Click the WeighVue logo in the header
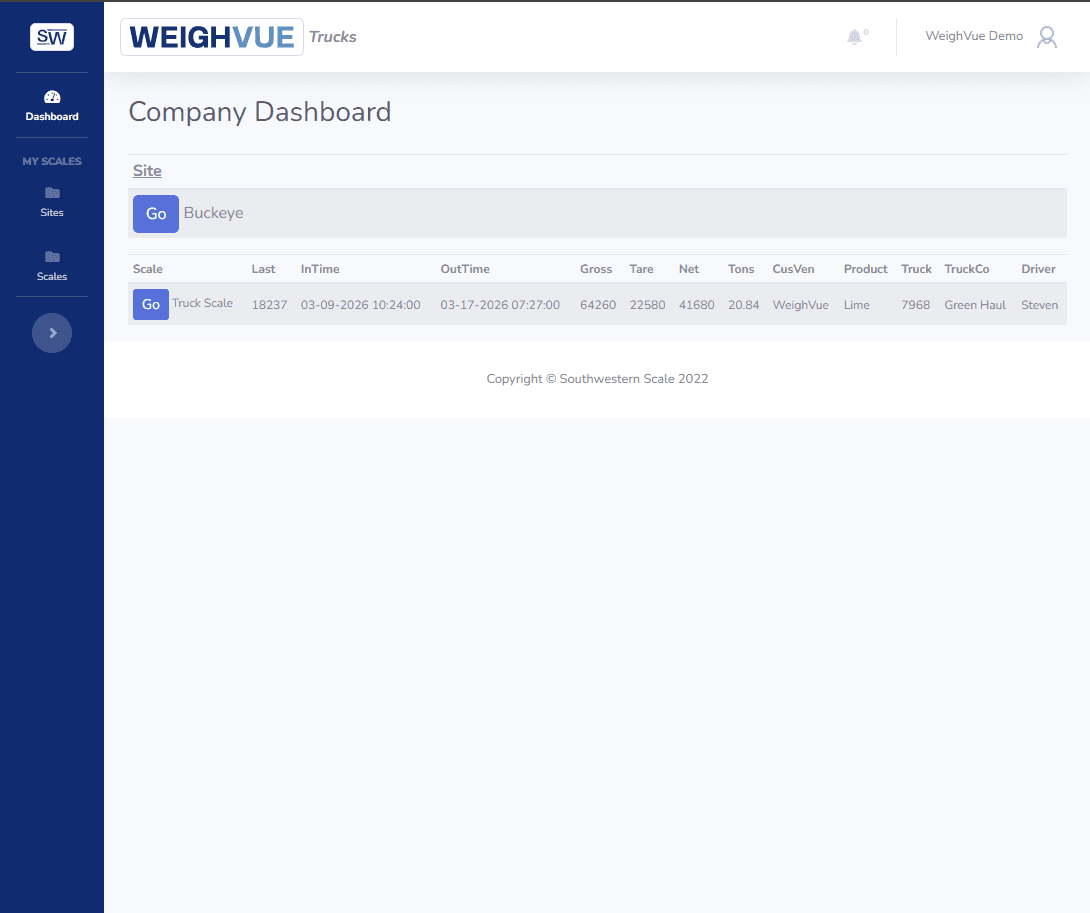The width and height of the screenshot is (1090, 913). (x=211, y=36)
